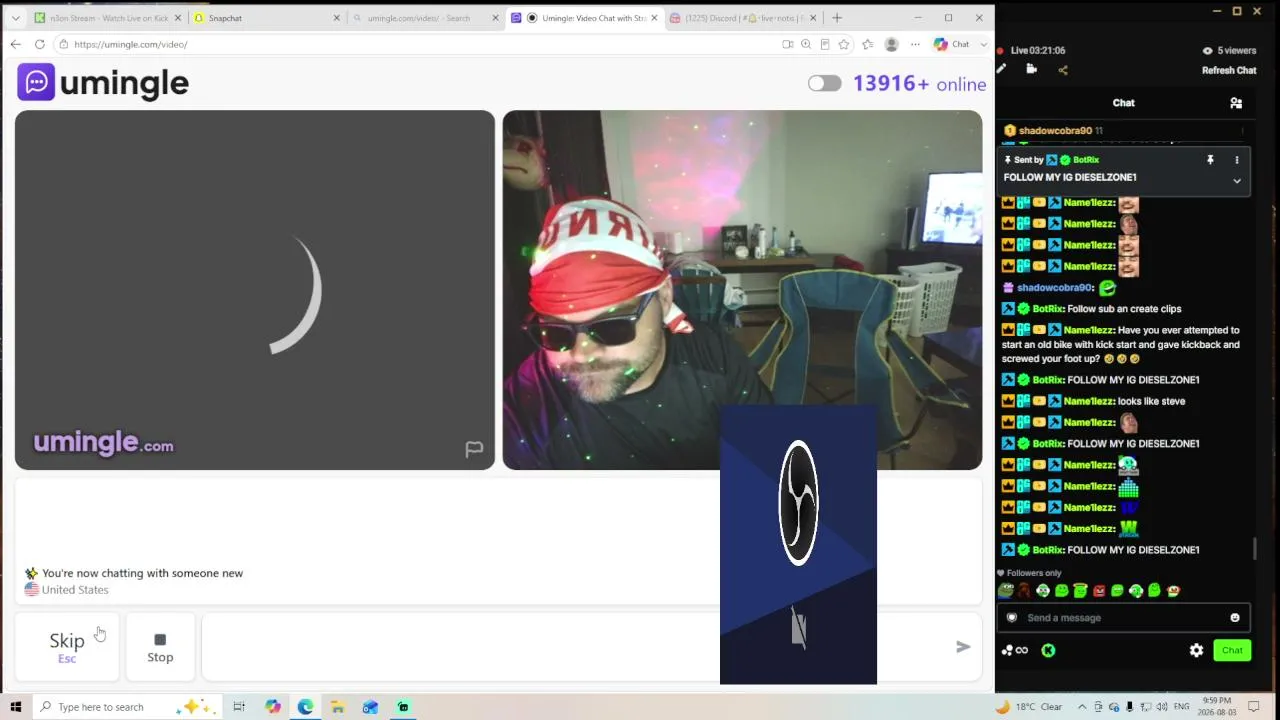Screen dimensions: 1280x720
Task: Select the Umingle Video Chat tab
Action: [585, 18]
